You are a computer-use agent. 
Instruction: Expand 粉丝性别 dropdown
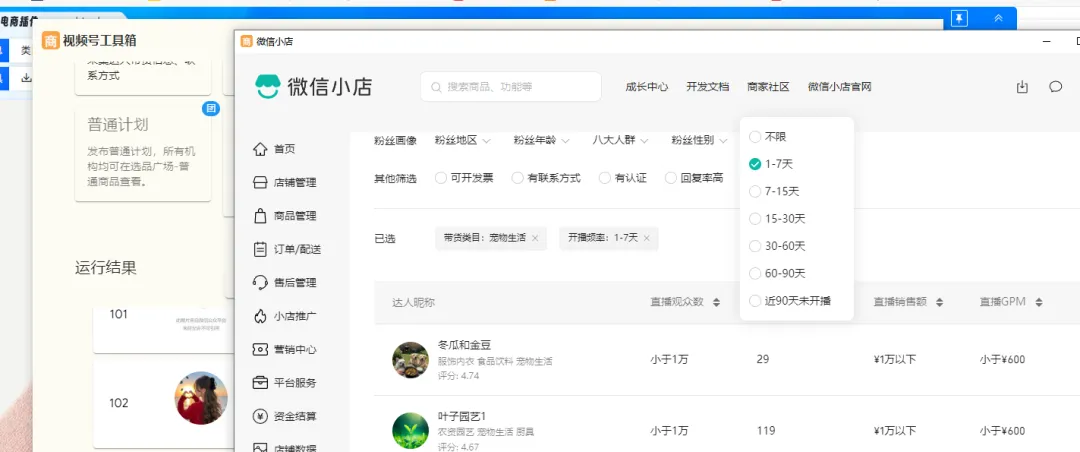[700, 141]
